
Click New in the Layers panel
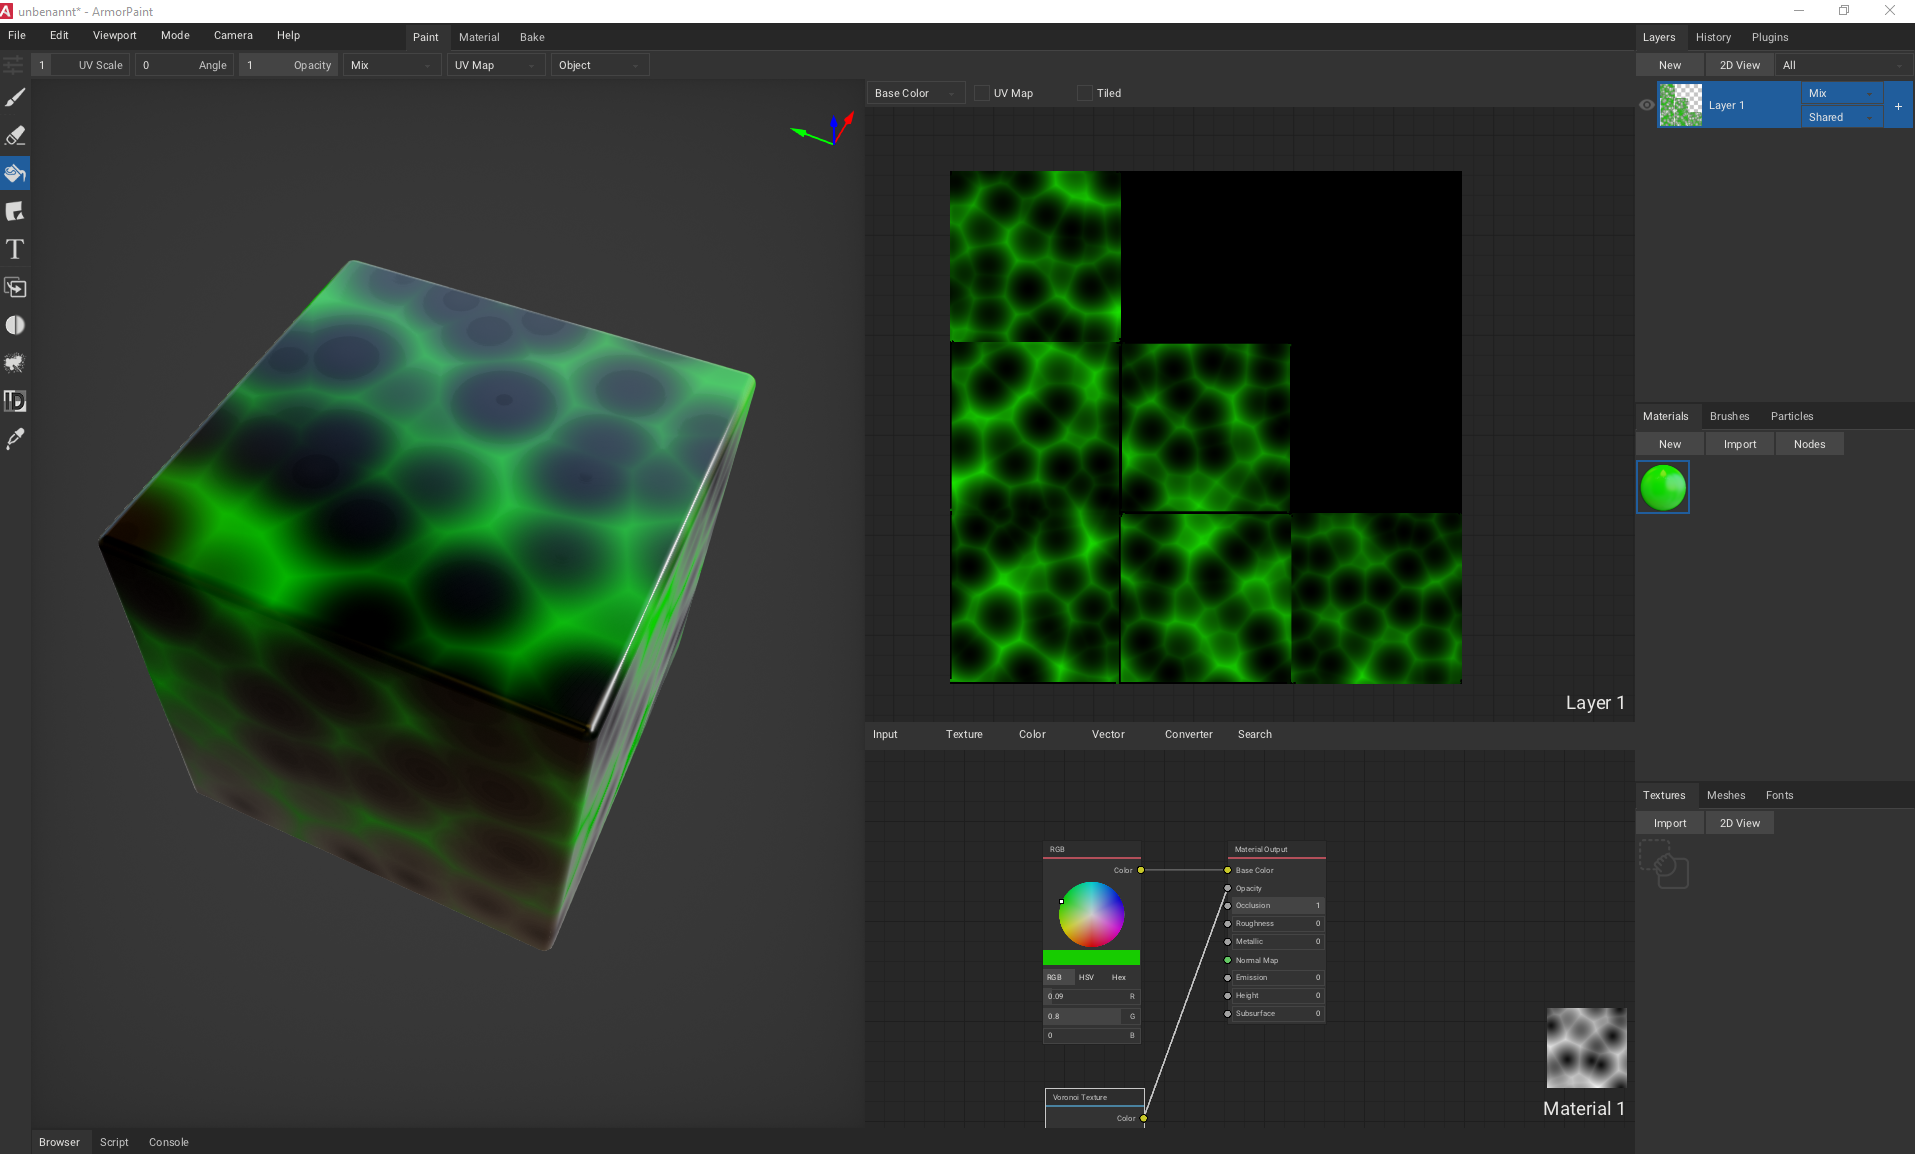coord(1670,65)
